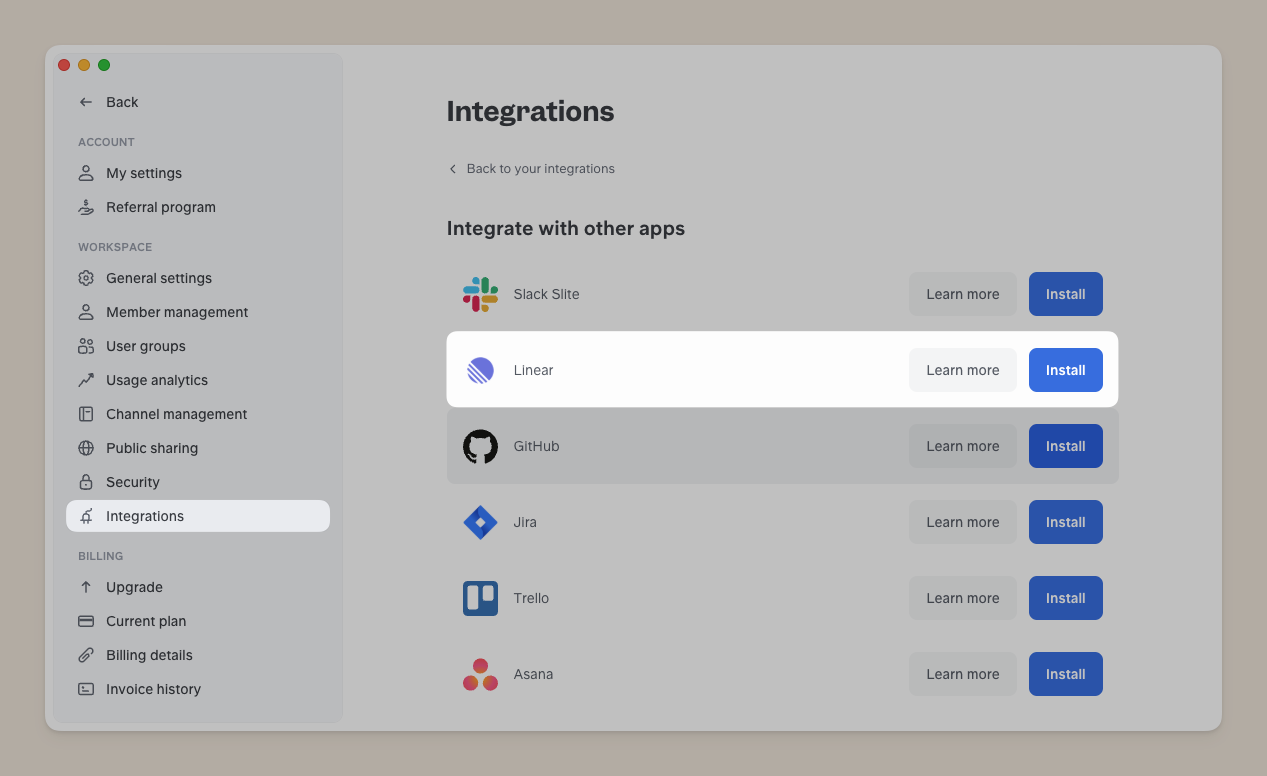Select Integrations sidebar item

(x=198, y=516)
